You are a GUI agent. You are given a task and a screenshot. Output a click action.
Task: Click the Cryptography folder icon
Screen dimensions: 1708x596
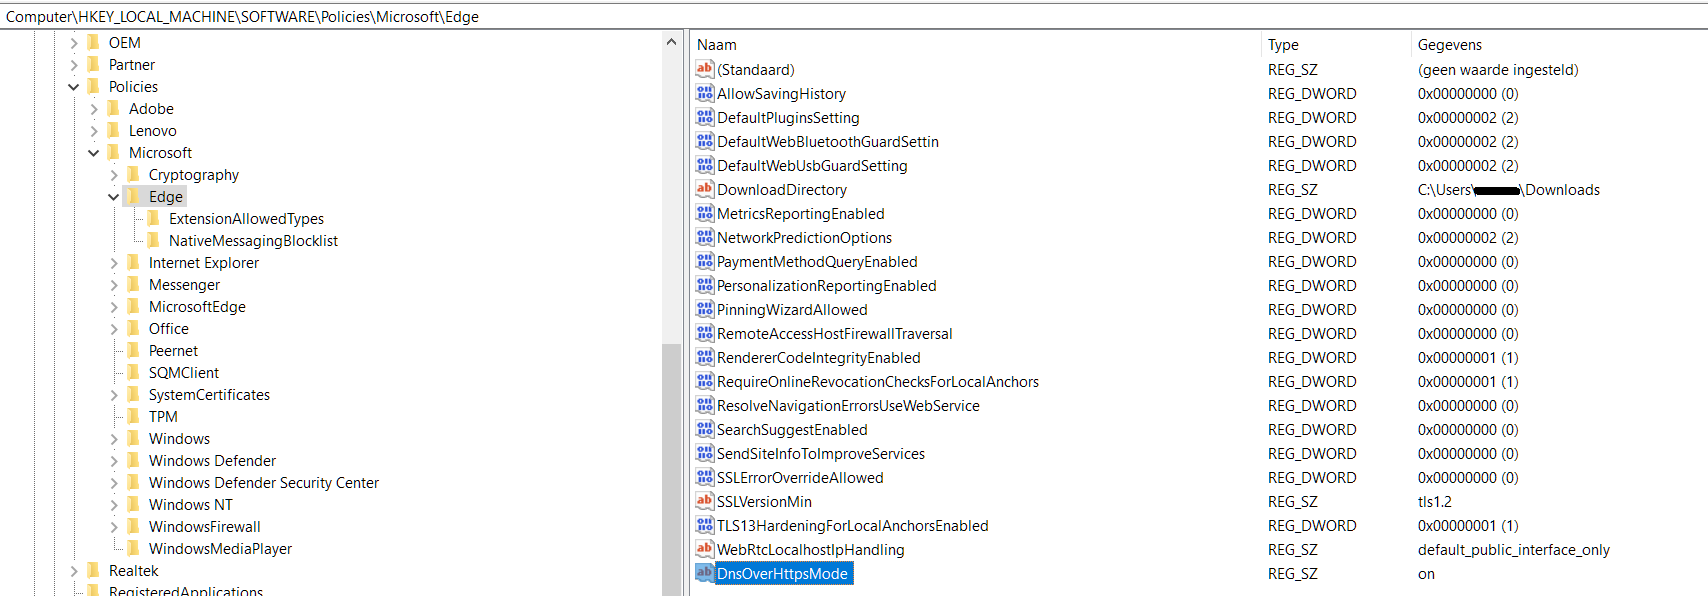pyautogui.click(x=134, y=174)
